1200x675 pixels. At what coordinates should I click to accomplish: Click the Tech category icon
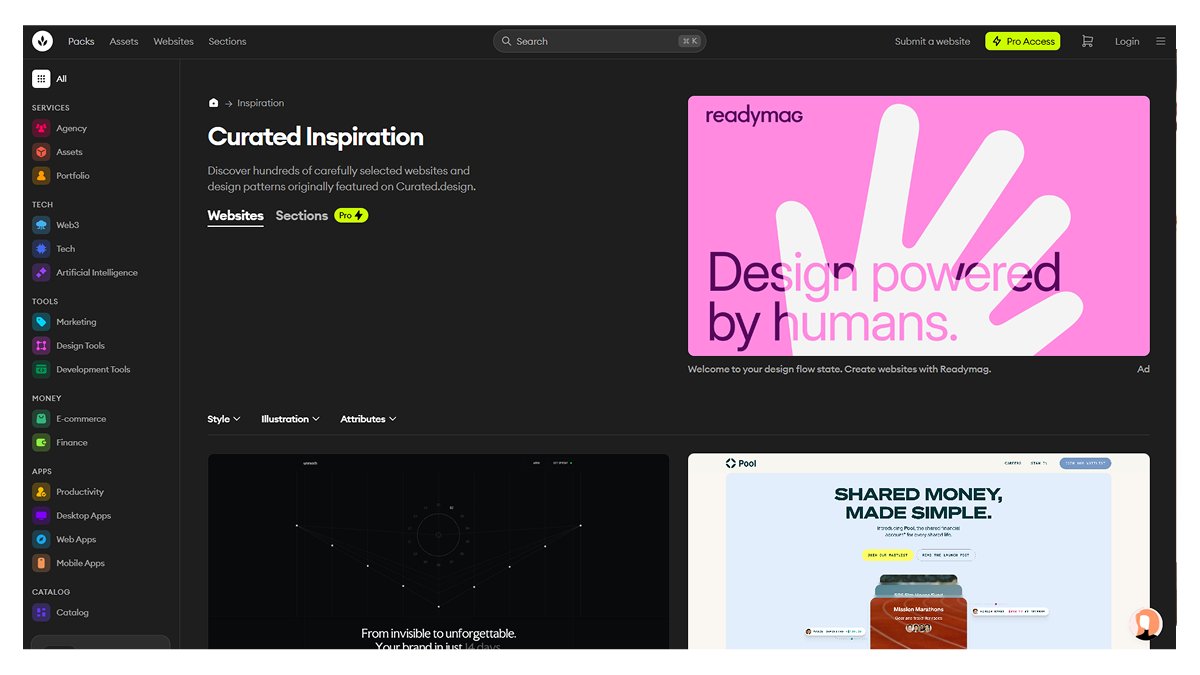pyautogui.click(x=41, y=249)
